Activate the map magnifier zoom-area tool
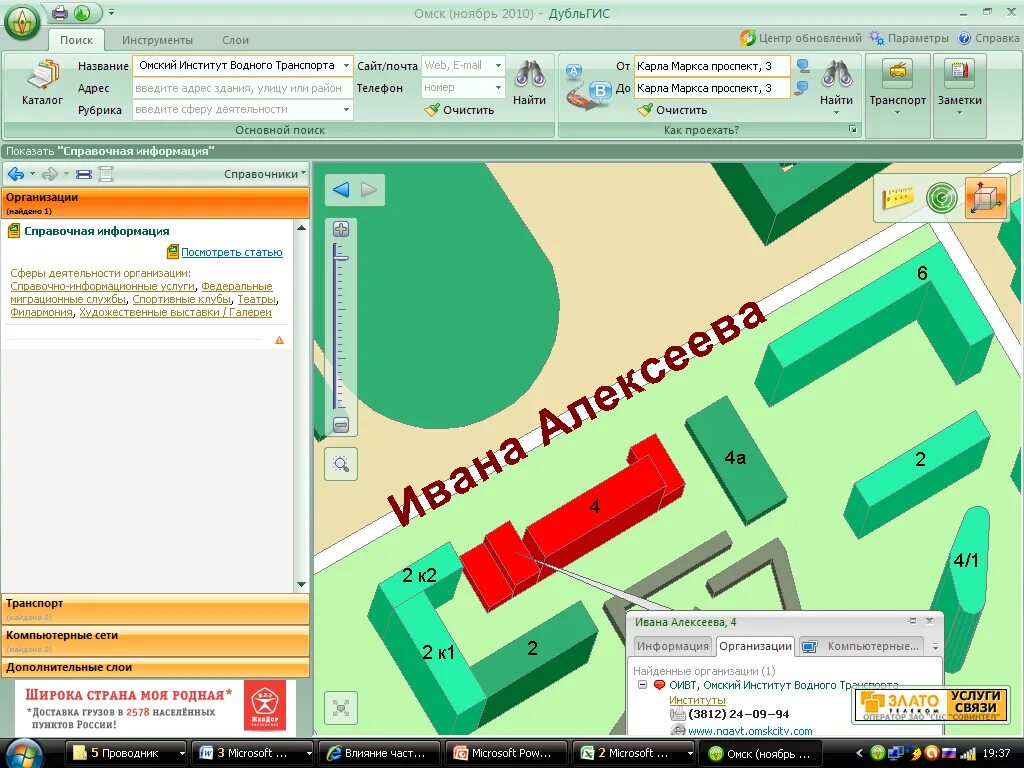 point(341,464)
